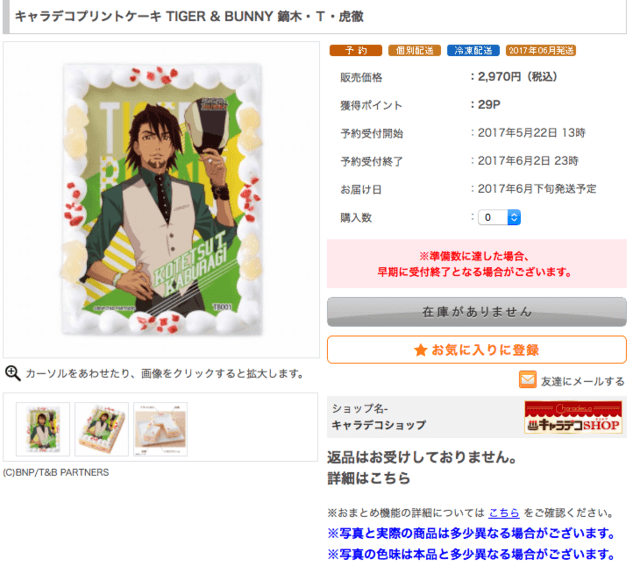Click the magnifying glass zoom icon
This screenshot has width=640, height=573.
pyautogui.click(x=12, y=373)
